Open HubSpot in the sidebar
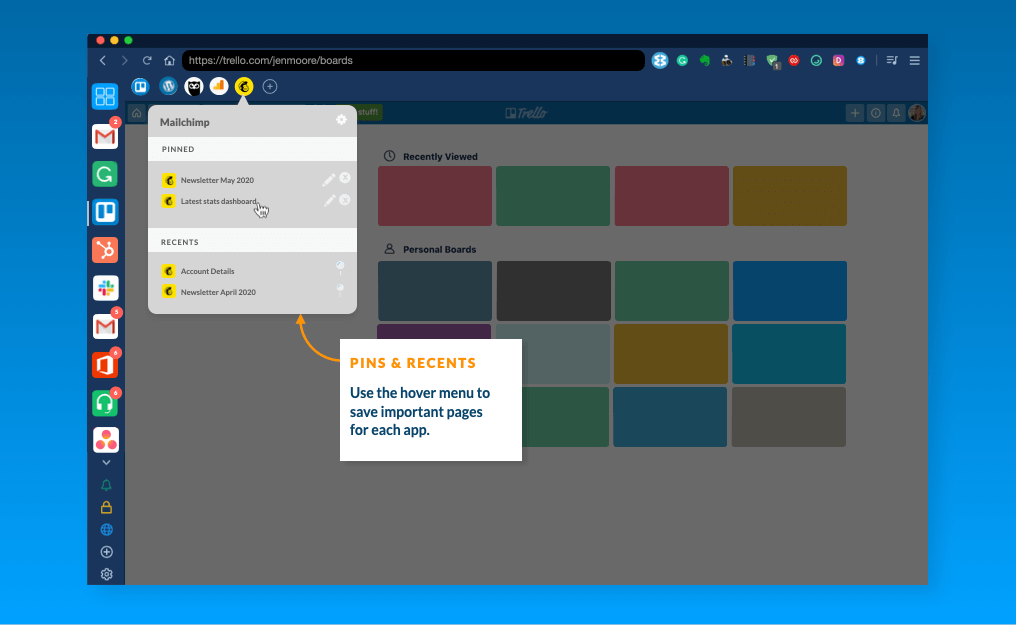Viewport: 1016px width, 625px height. click(105, 250)
